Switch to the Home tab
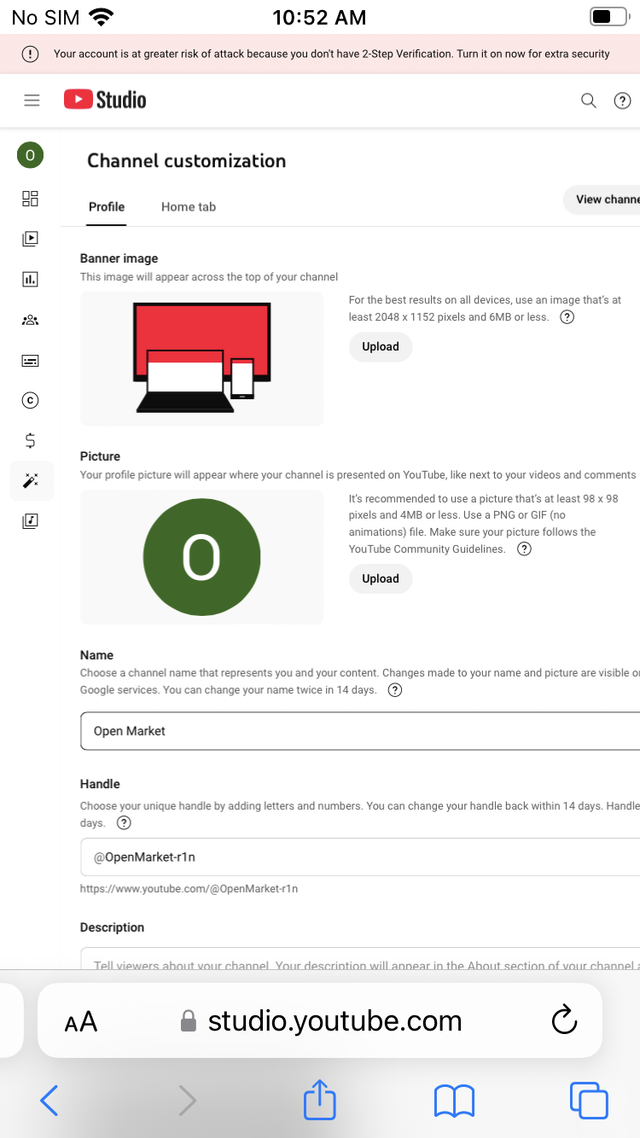The height and width of the screenshot is (1138, 640). [x=189, y=207]
